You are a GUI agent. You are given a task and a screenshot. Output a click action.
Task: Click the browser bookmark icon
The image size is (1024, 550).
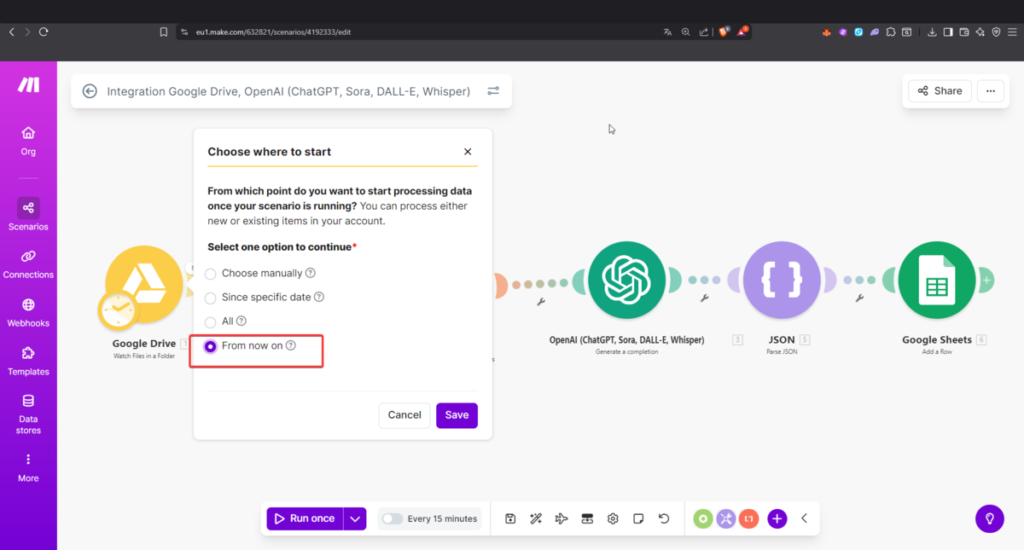click(x=163, y=32)
